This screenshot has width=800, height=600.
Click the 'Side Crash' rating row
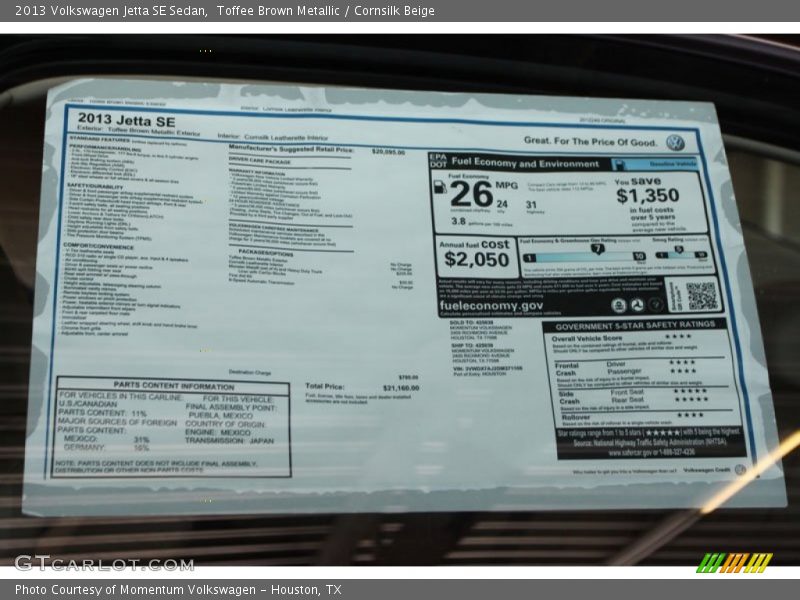point(633,396)
